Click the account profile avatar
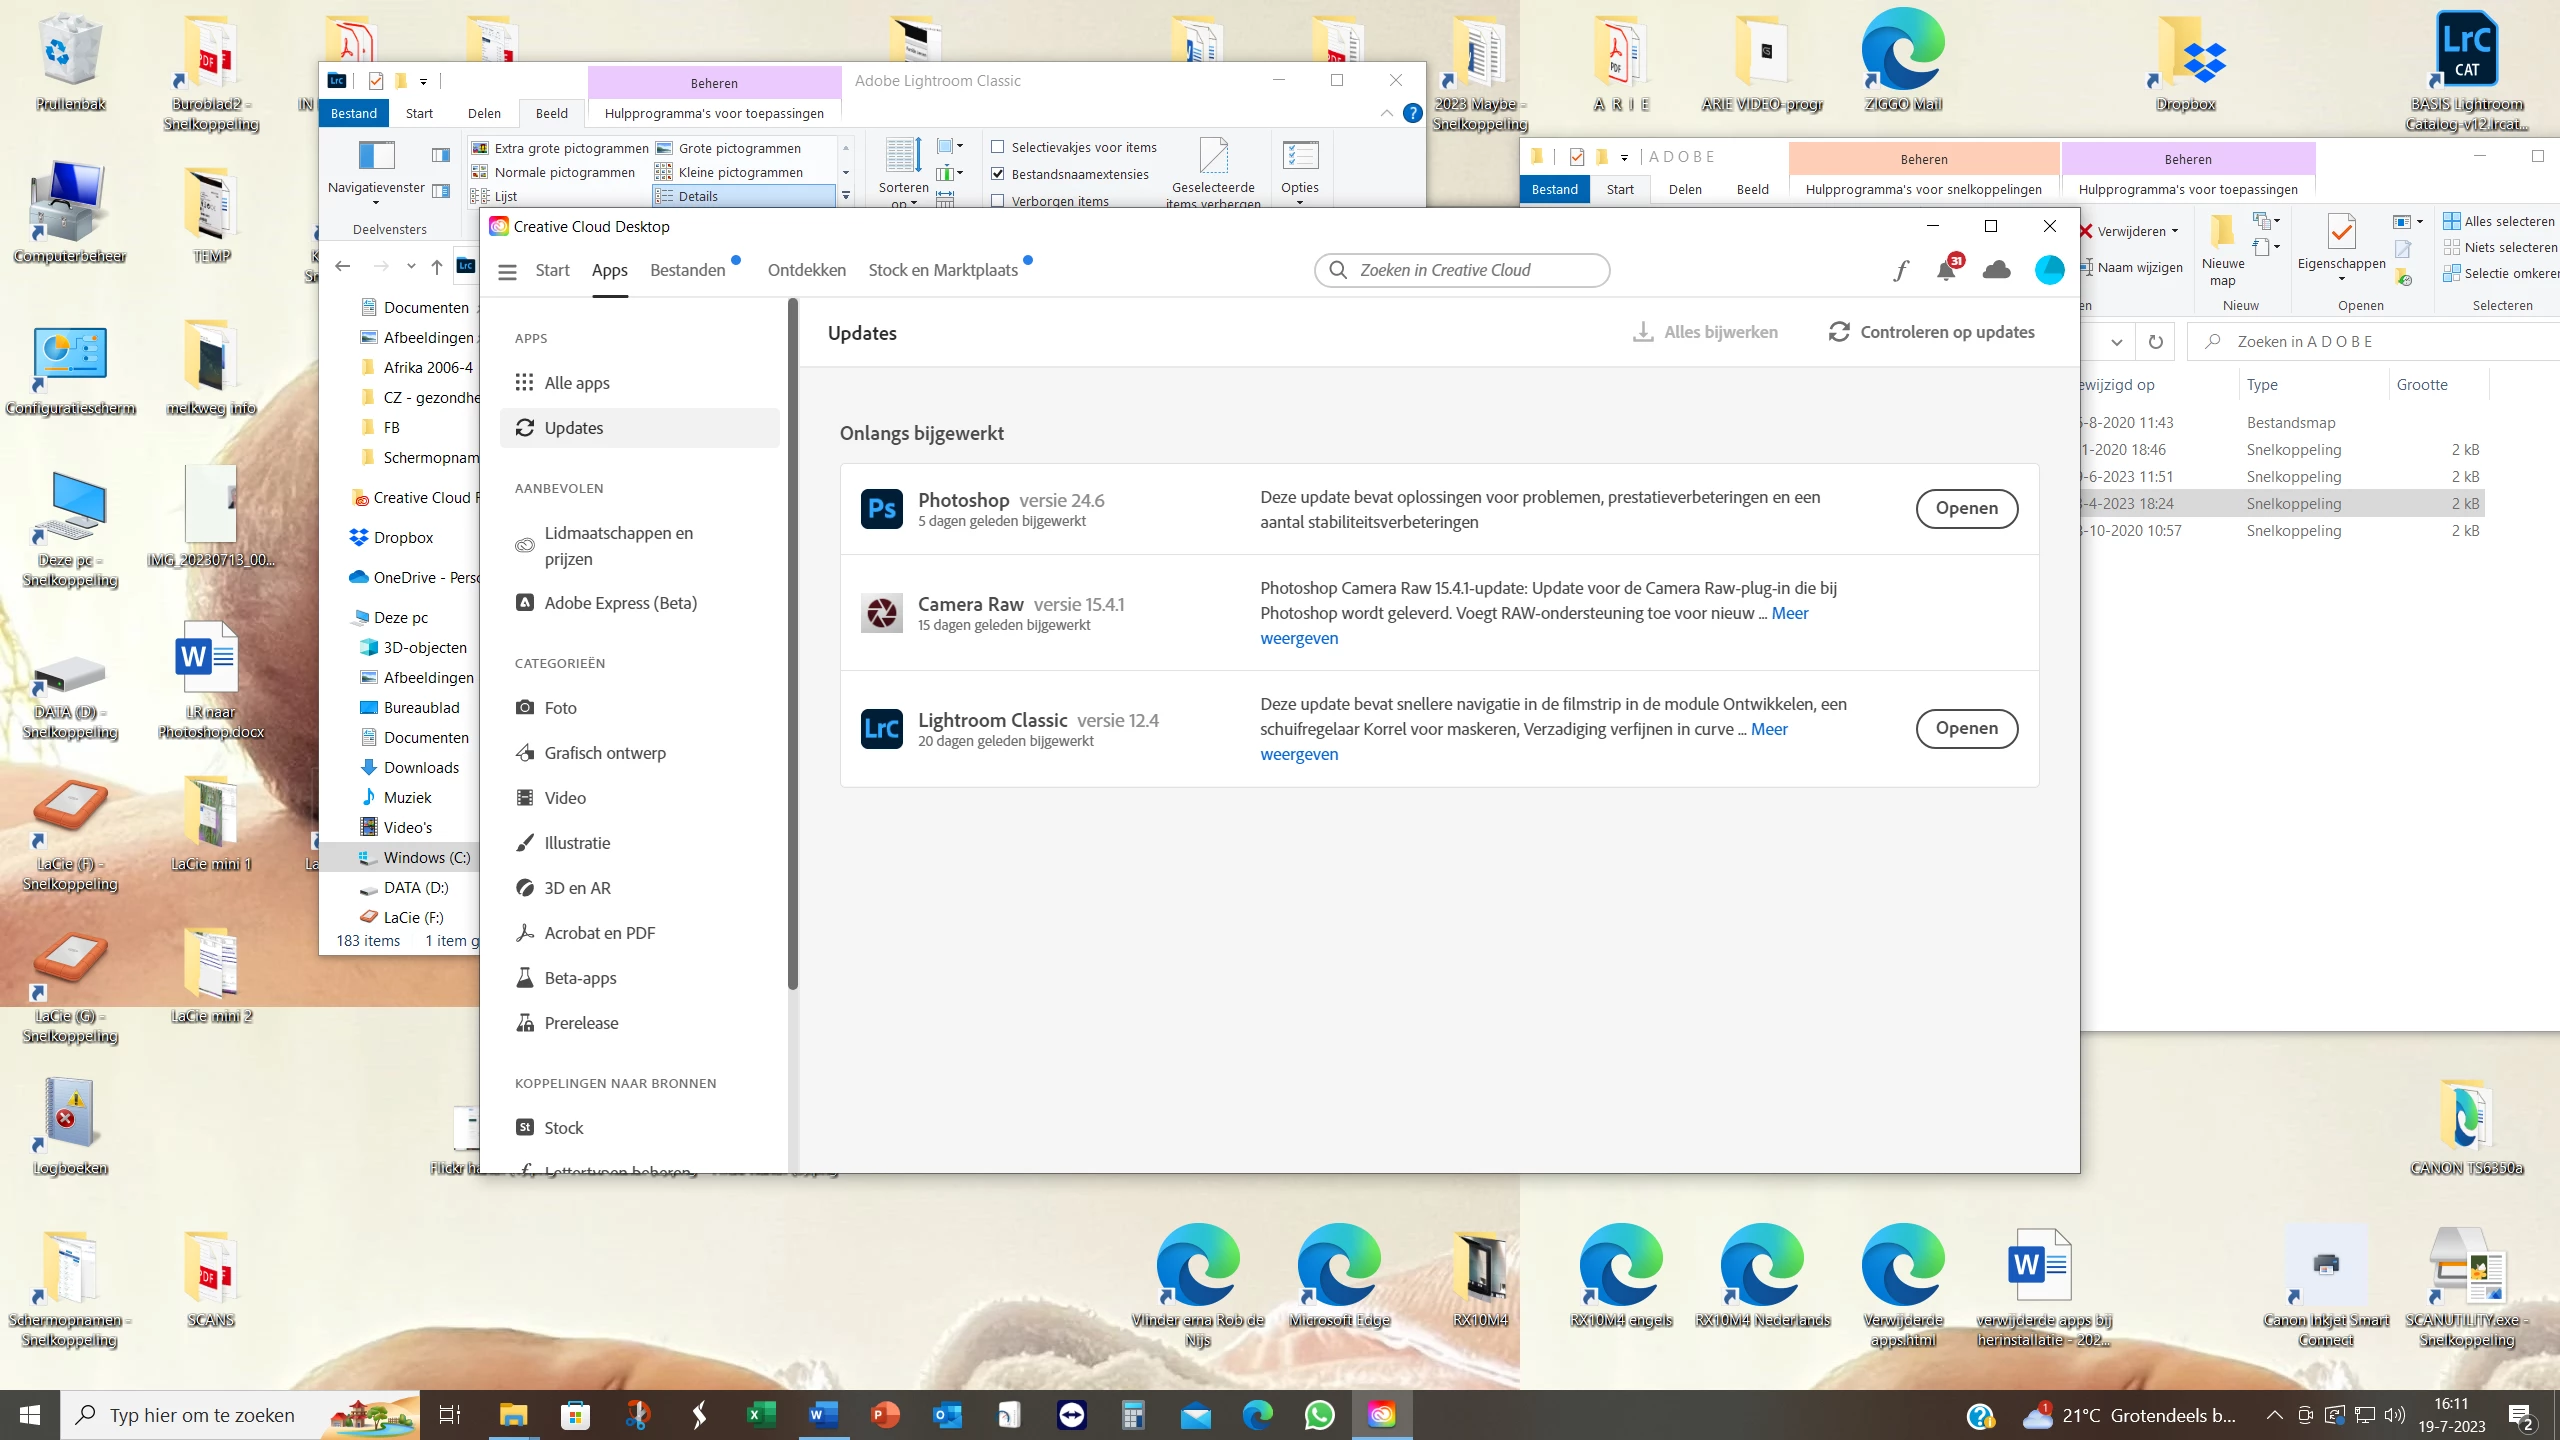The image size is (2560, 1440). point(2049,270)
